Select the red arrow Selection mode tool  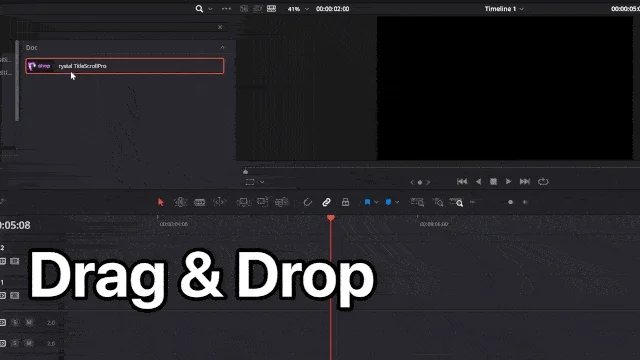coord(160,202)
